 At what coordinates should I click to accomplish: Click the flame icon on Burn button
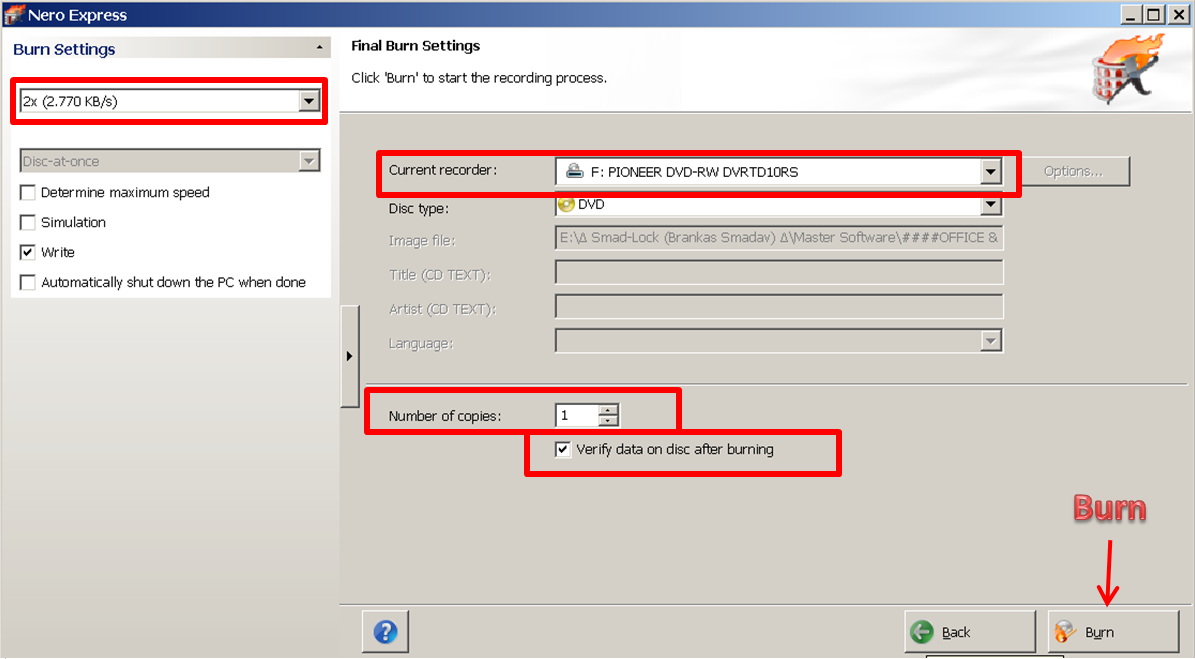coord(1065,632)
